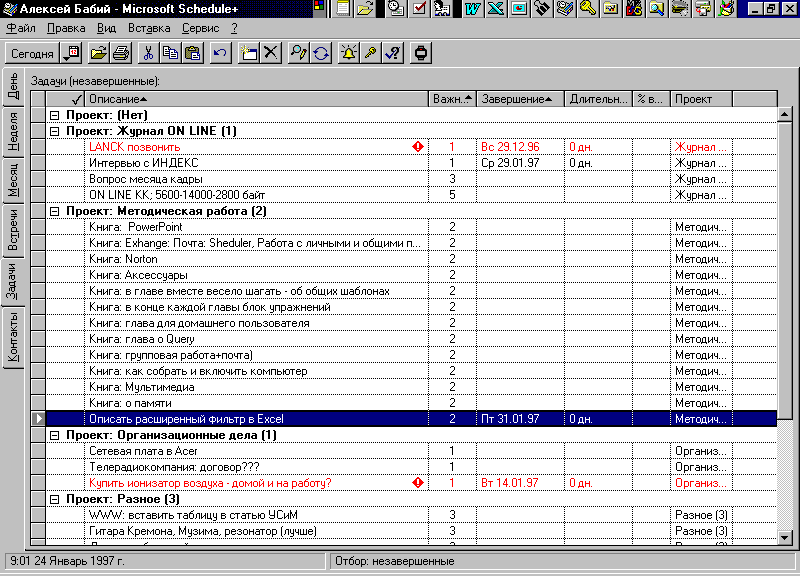Set a reminder with the bell icon

(348, 53)
